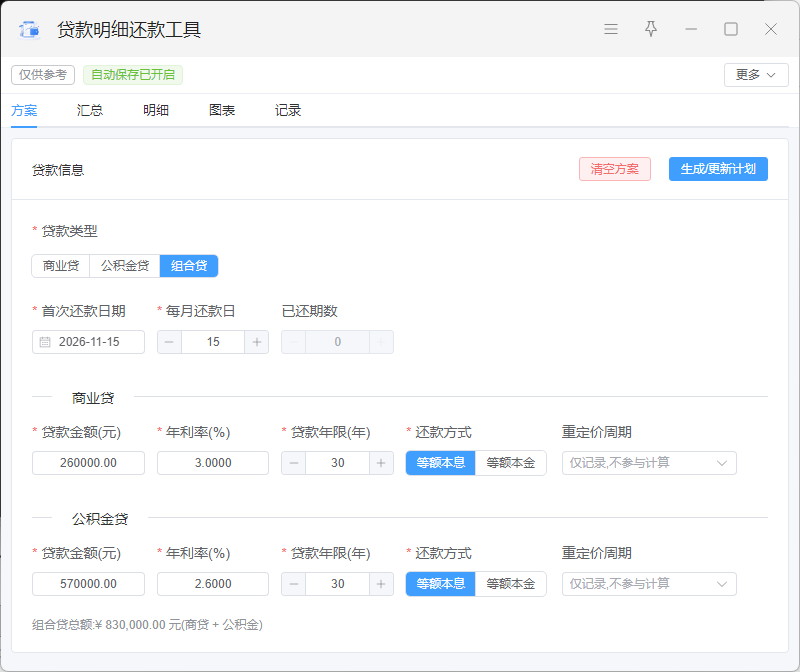Click the 贷款信息 section heading
The width and height of the screenshot is (800, 672).
[58, 170]
